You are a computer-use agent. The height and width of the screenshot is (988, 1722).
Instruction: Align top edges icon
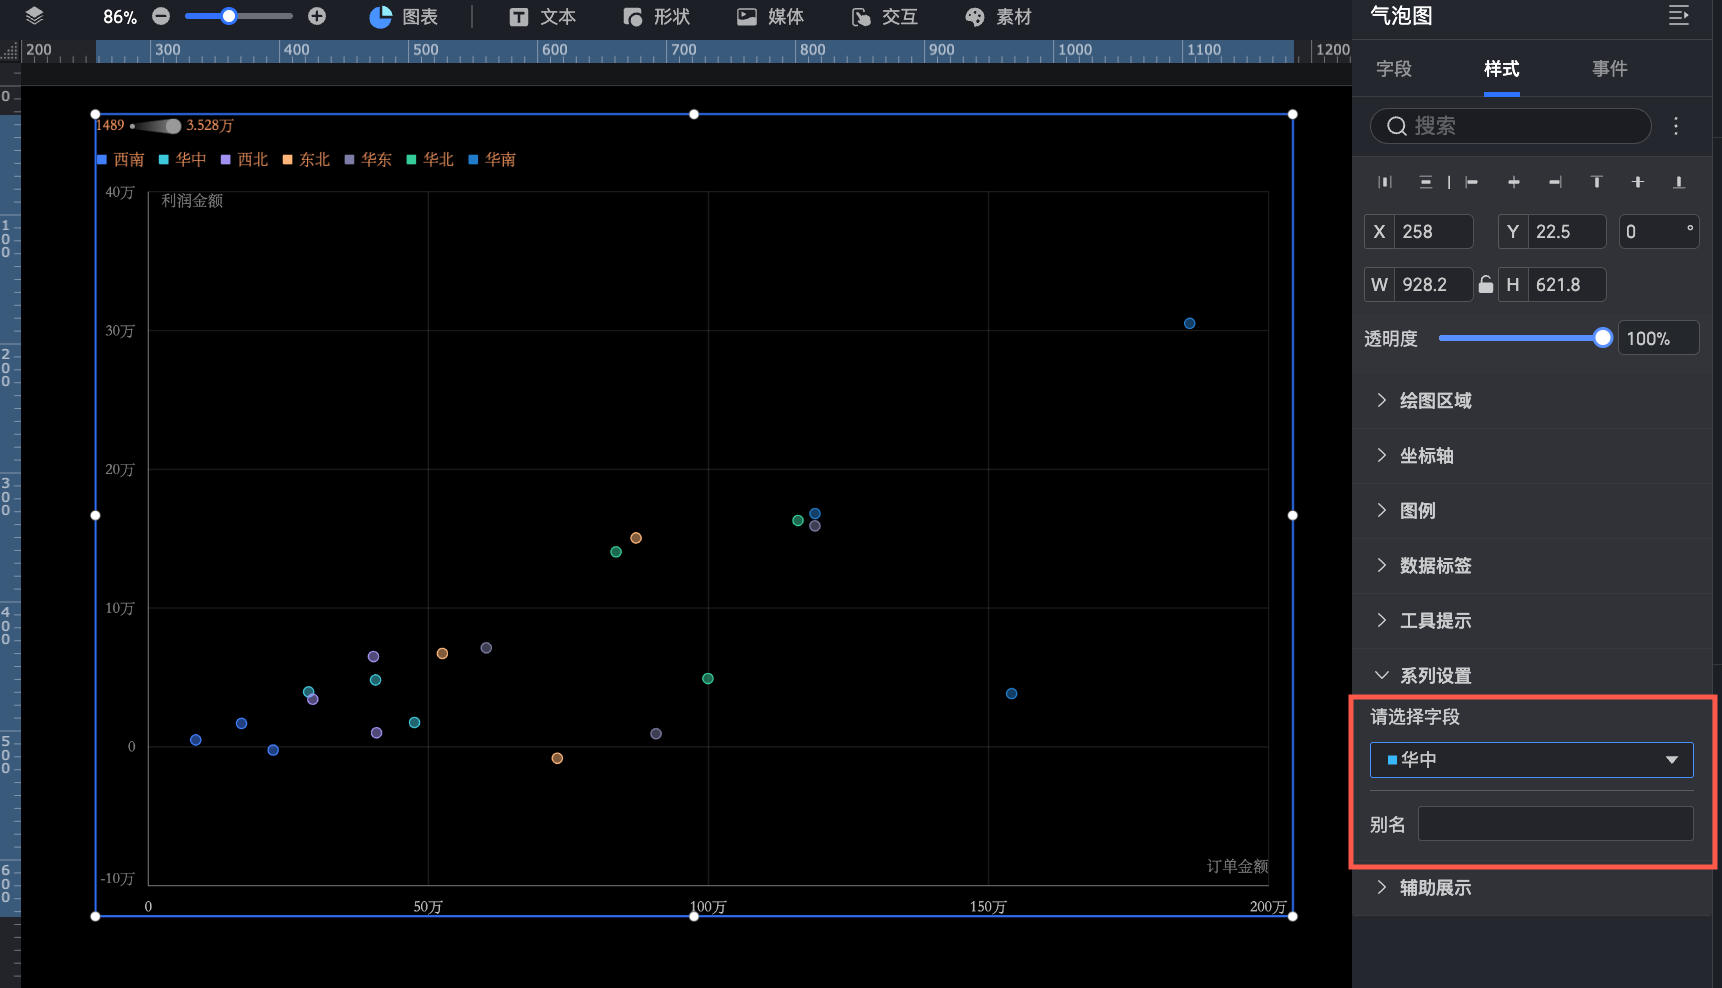coord(1597,182)
